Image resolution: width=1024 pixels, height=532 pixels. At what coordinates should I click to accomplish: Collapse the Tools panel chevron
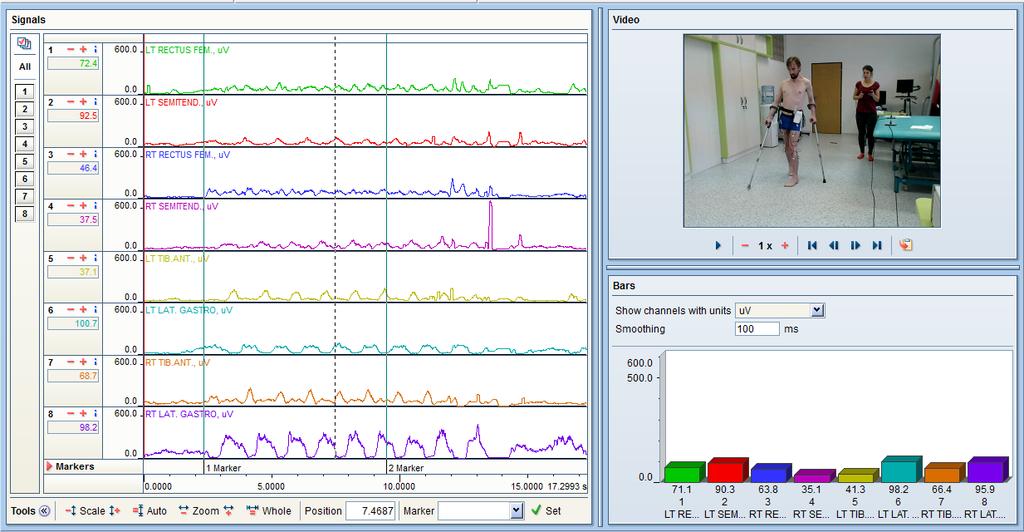pos(44,511)
